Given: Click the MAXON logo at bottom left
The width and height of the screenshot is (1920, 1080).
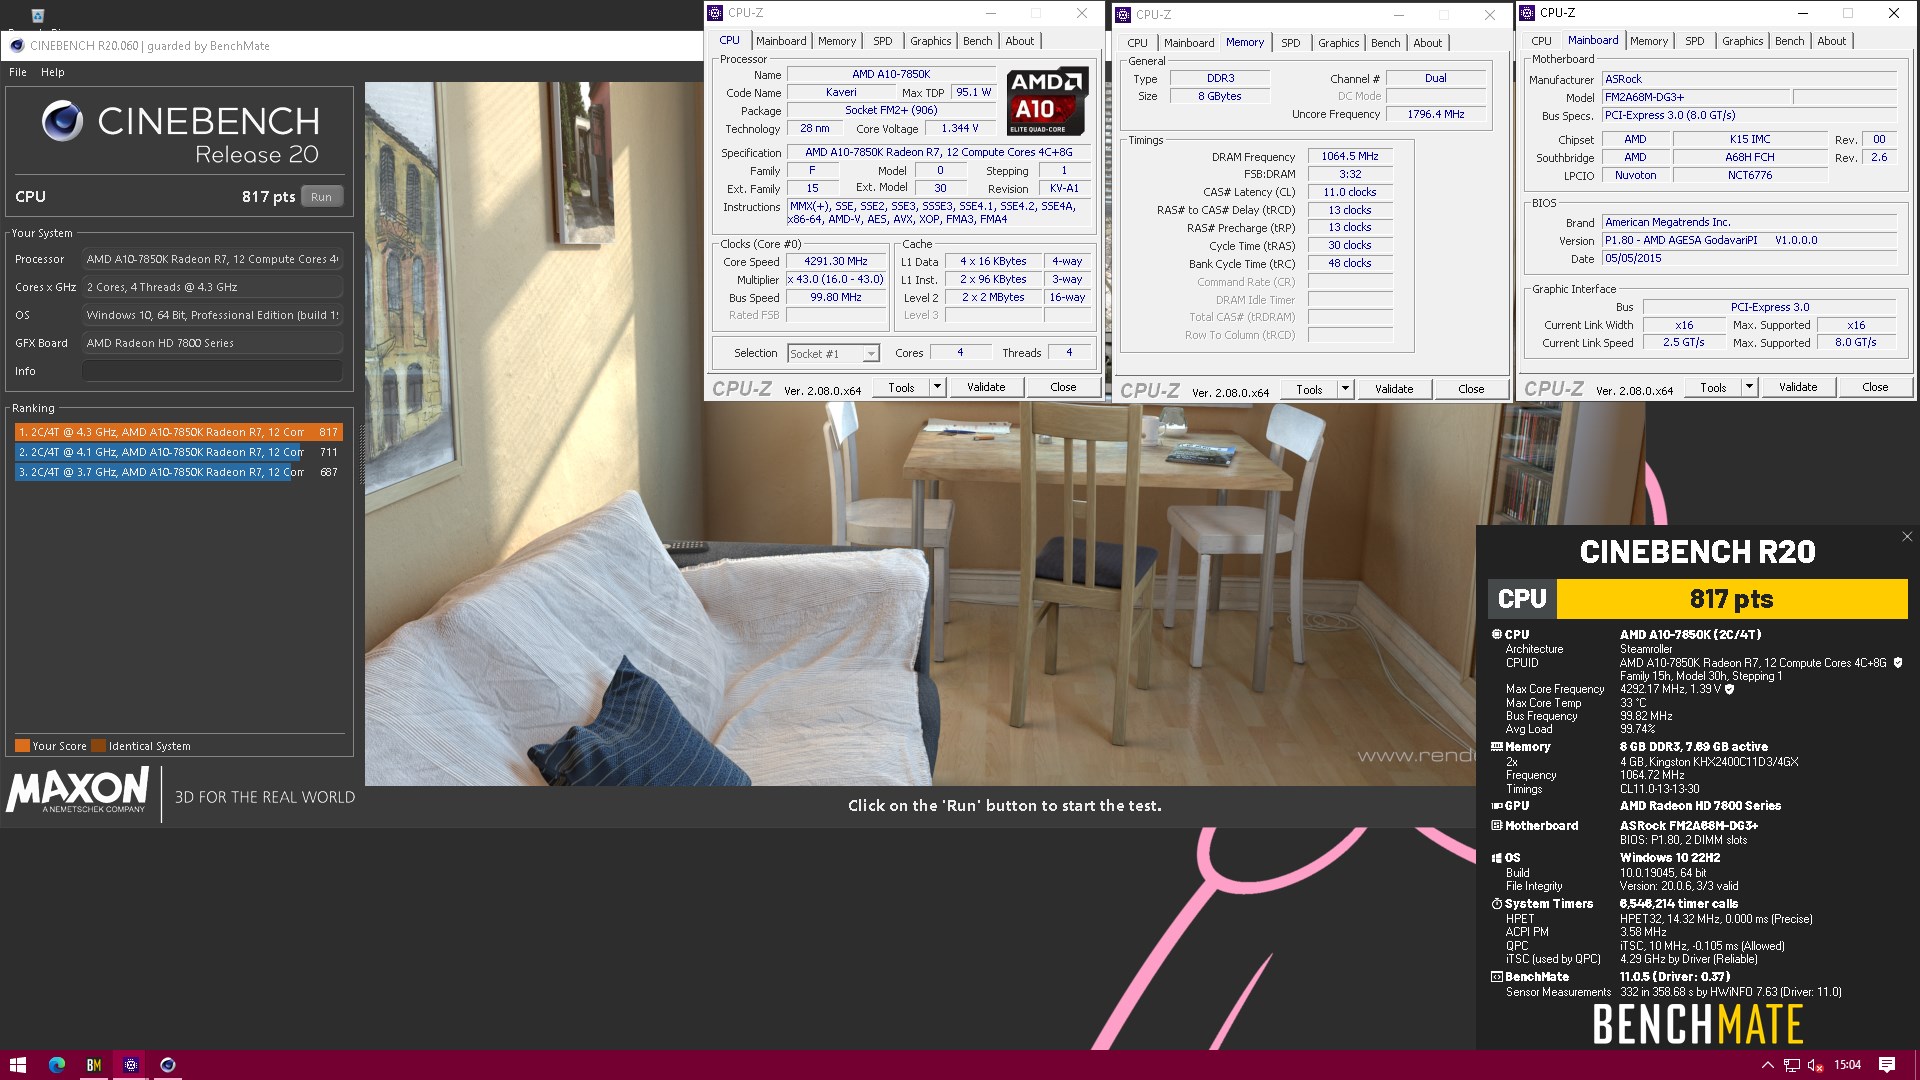Looking at the screenshot, I should coord(78,790).
